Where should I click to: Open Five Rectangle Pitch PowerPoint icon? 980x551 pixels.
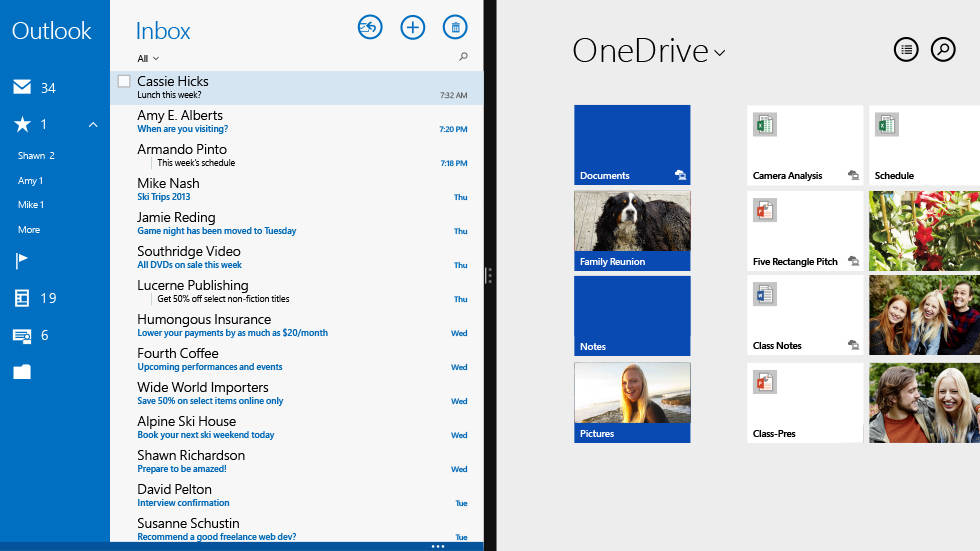tap(764, 211)
